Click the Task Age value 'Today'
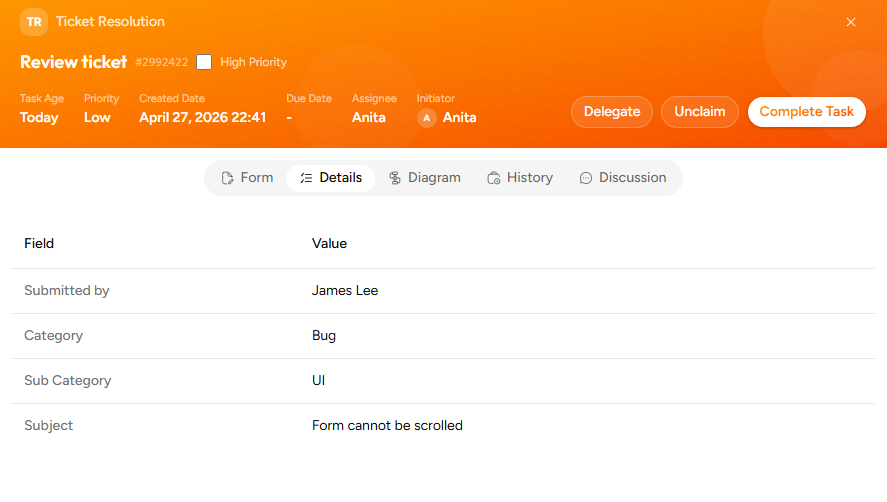887x502 pixels. (x=39, y=118)
